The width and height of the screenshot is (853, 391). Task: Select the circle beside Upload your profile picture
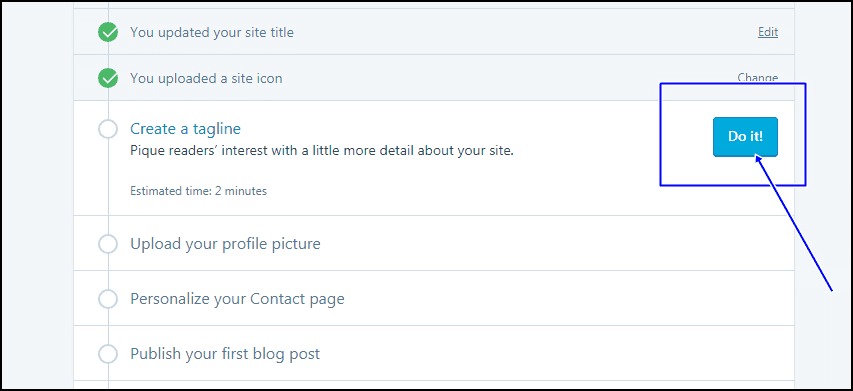pyautogui.click(x=108, y=244)
